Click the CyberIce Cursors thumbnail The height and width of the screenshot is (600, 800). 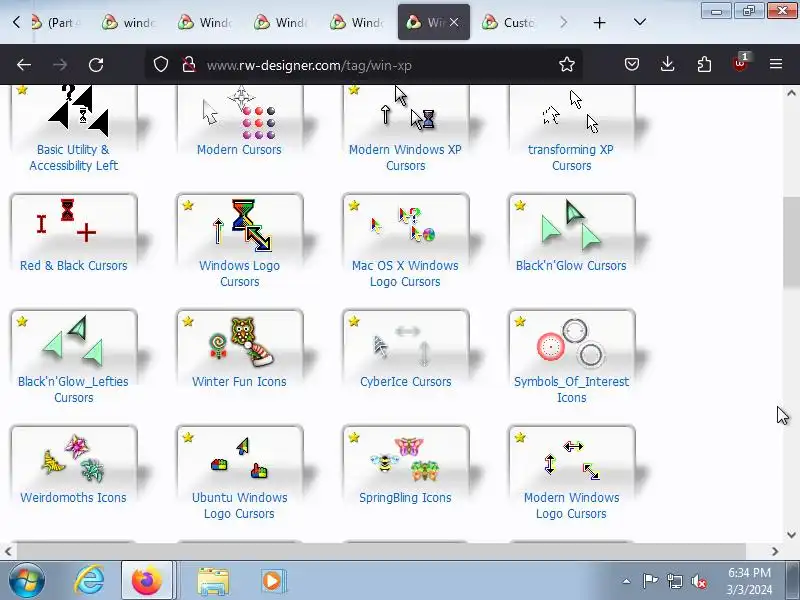[406, 341]
